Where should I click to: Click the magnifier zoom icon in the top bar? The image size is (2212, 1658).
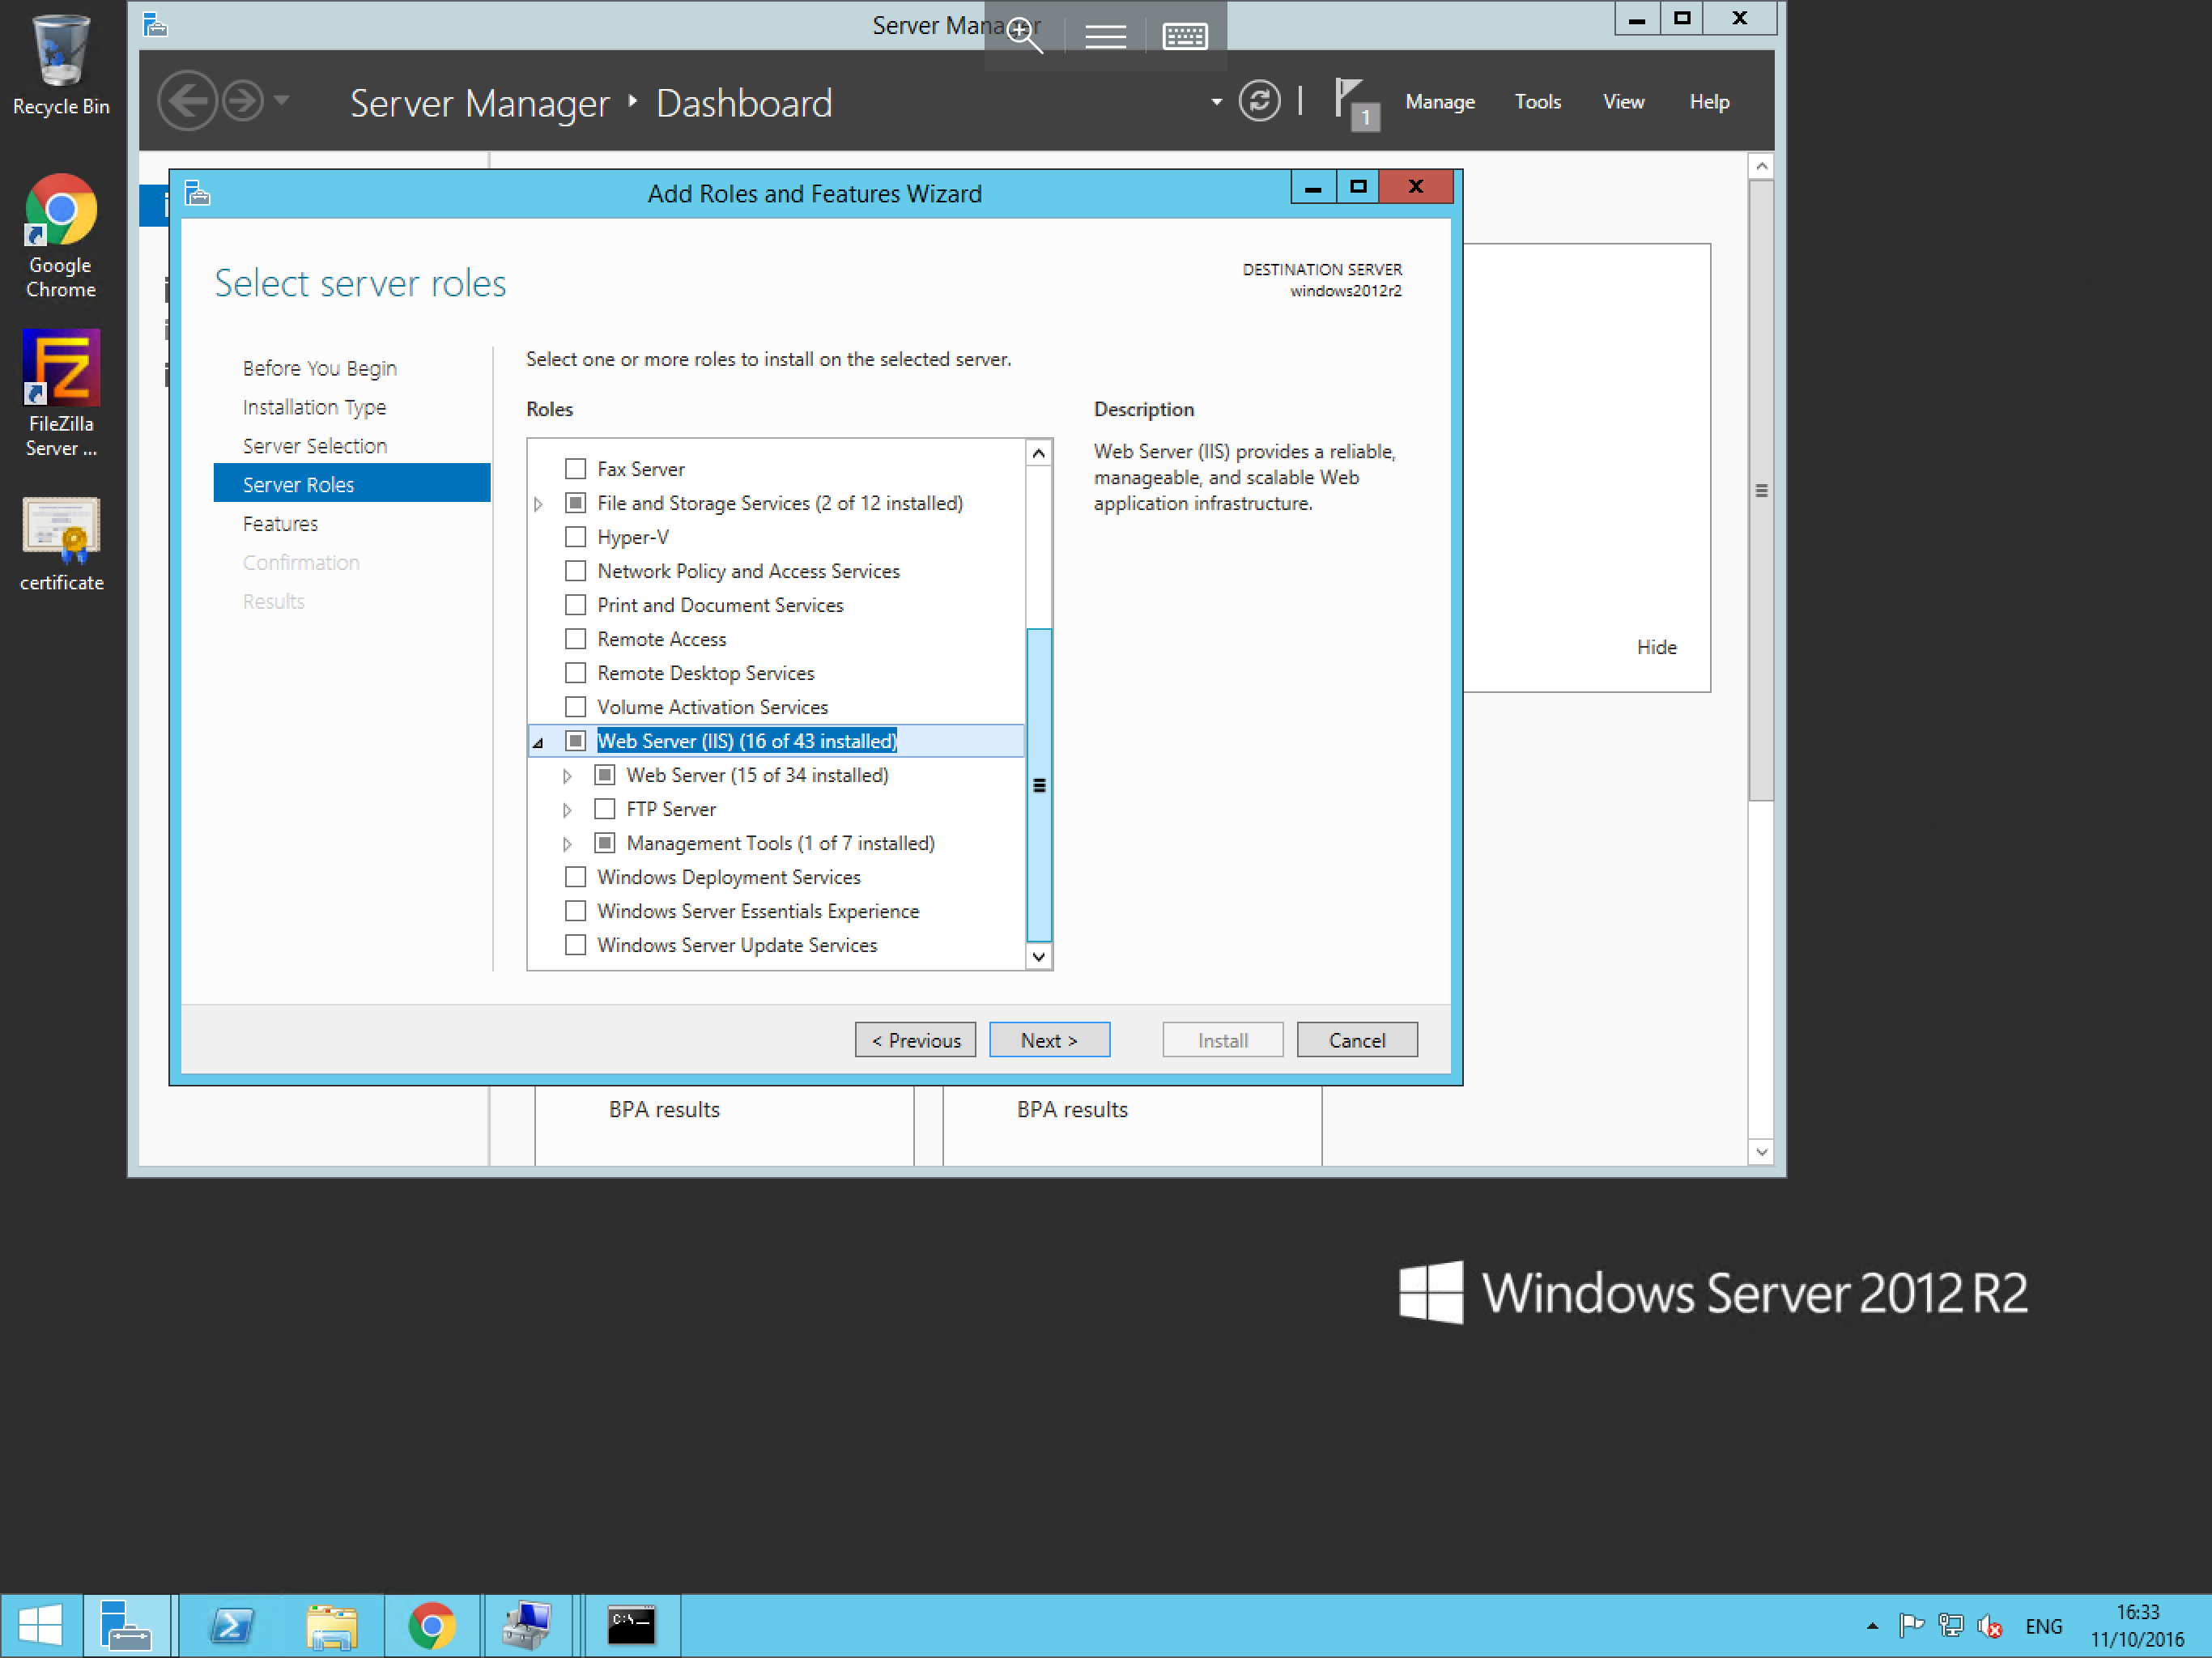(x=1024, y=35)
